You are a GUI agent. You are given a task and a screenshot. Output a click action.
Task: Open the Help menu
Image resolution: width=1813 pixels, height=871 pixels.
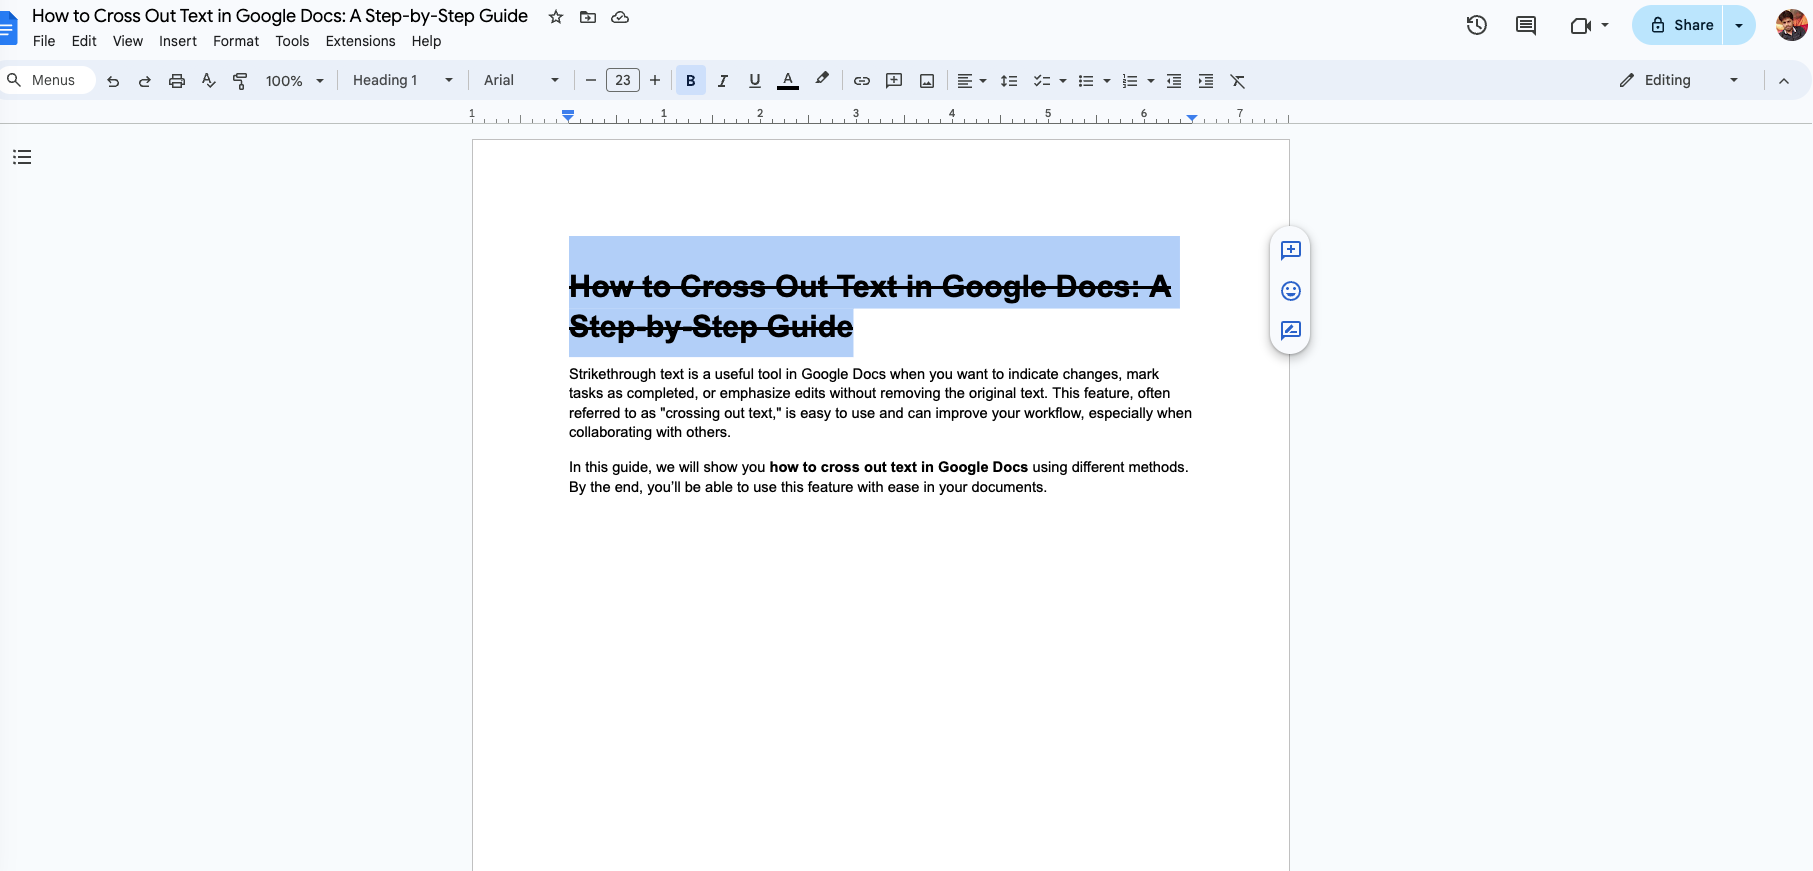(x=426, y=41)
